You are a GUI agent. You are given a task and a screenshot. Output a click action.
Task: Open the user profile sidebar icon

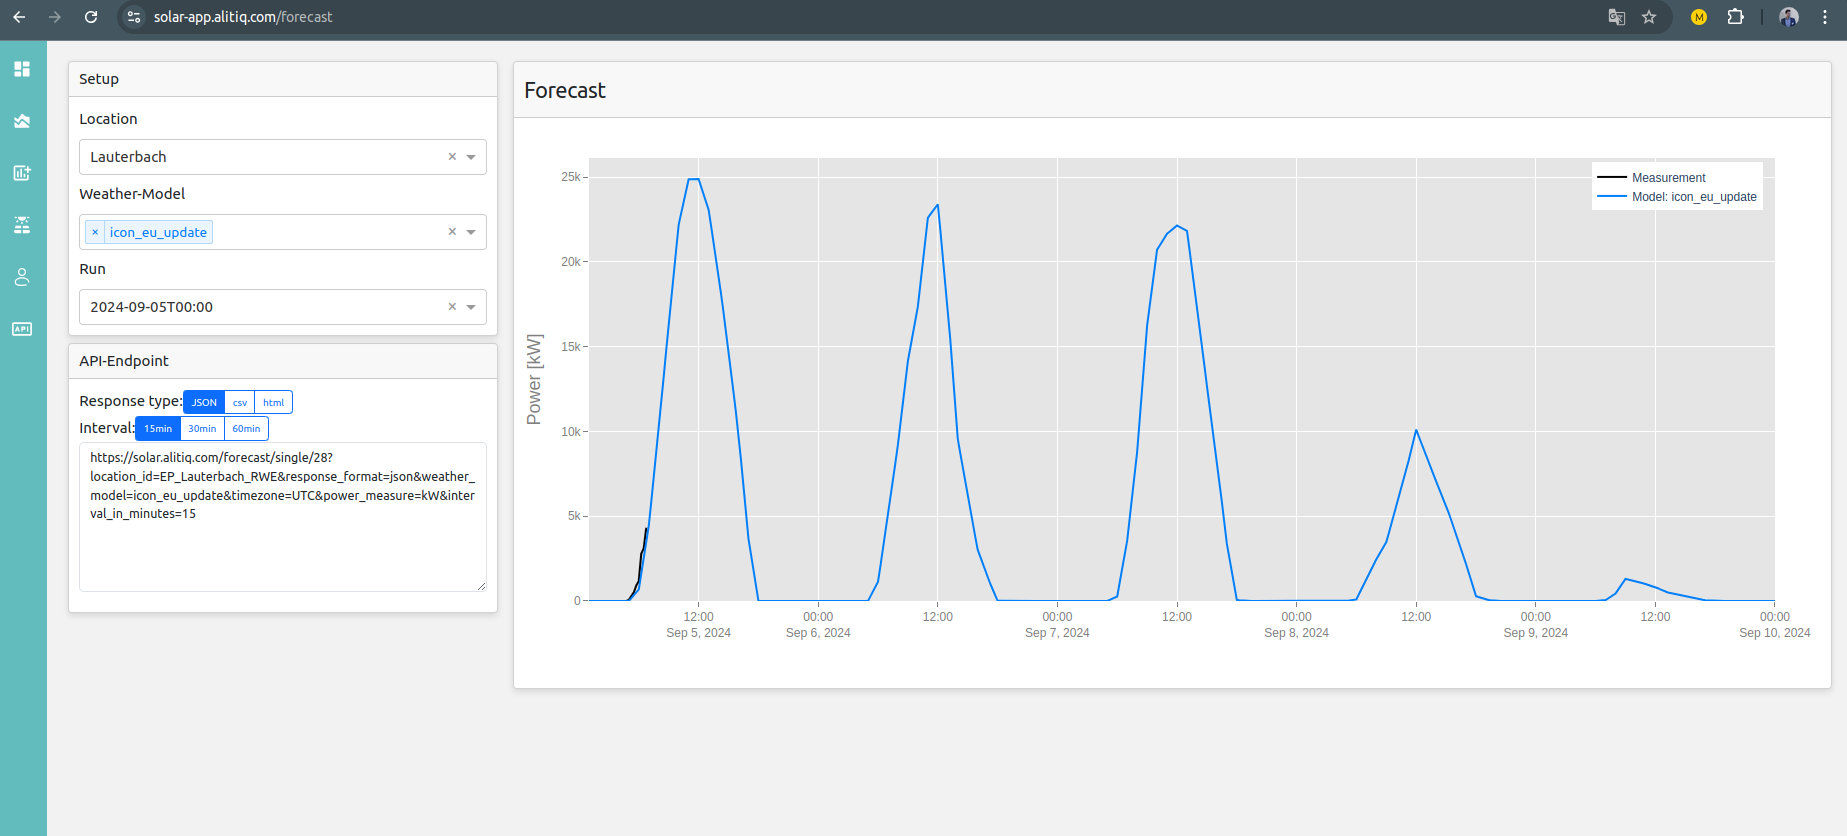pyautogui.click(x=22, y=277)
